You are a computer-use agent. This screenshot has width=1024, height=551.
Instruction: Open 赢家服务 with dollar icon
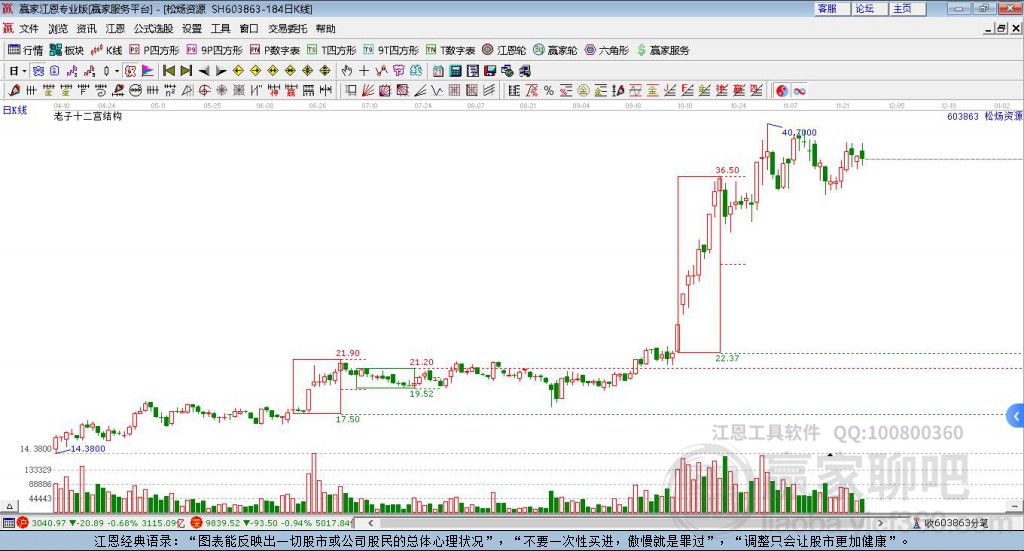point(663,50)
